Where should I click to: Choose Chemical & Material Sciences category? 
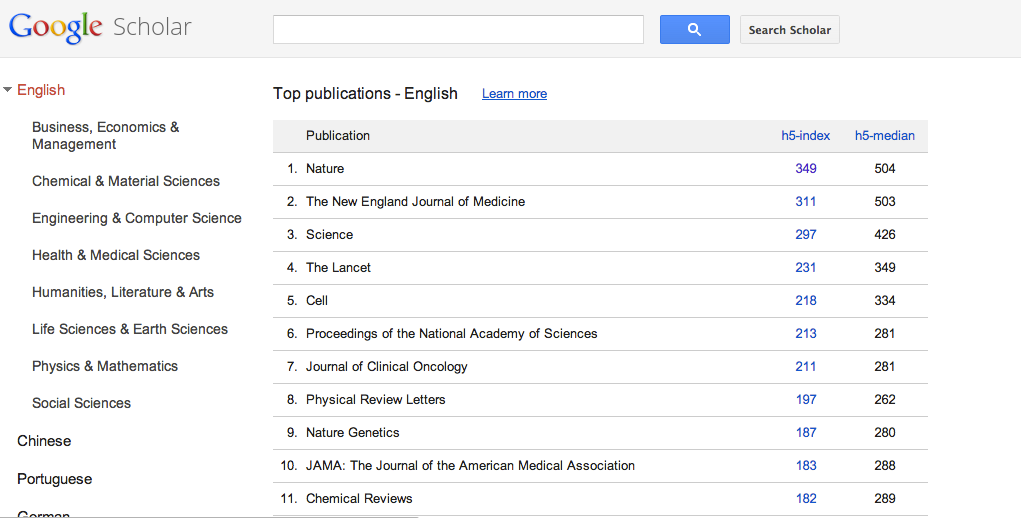(126, 181)
